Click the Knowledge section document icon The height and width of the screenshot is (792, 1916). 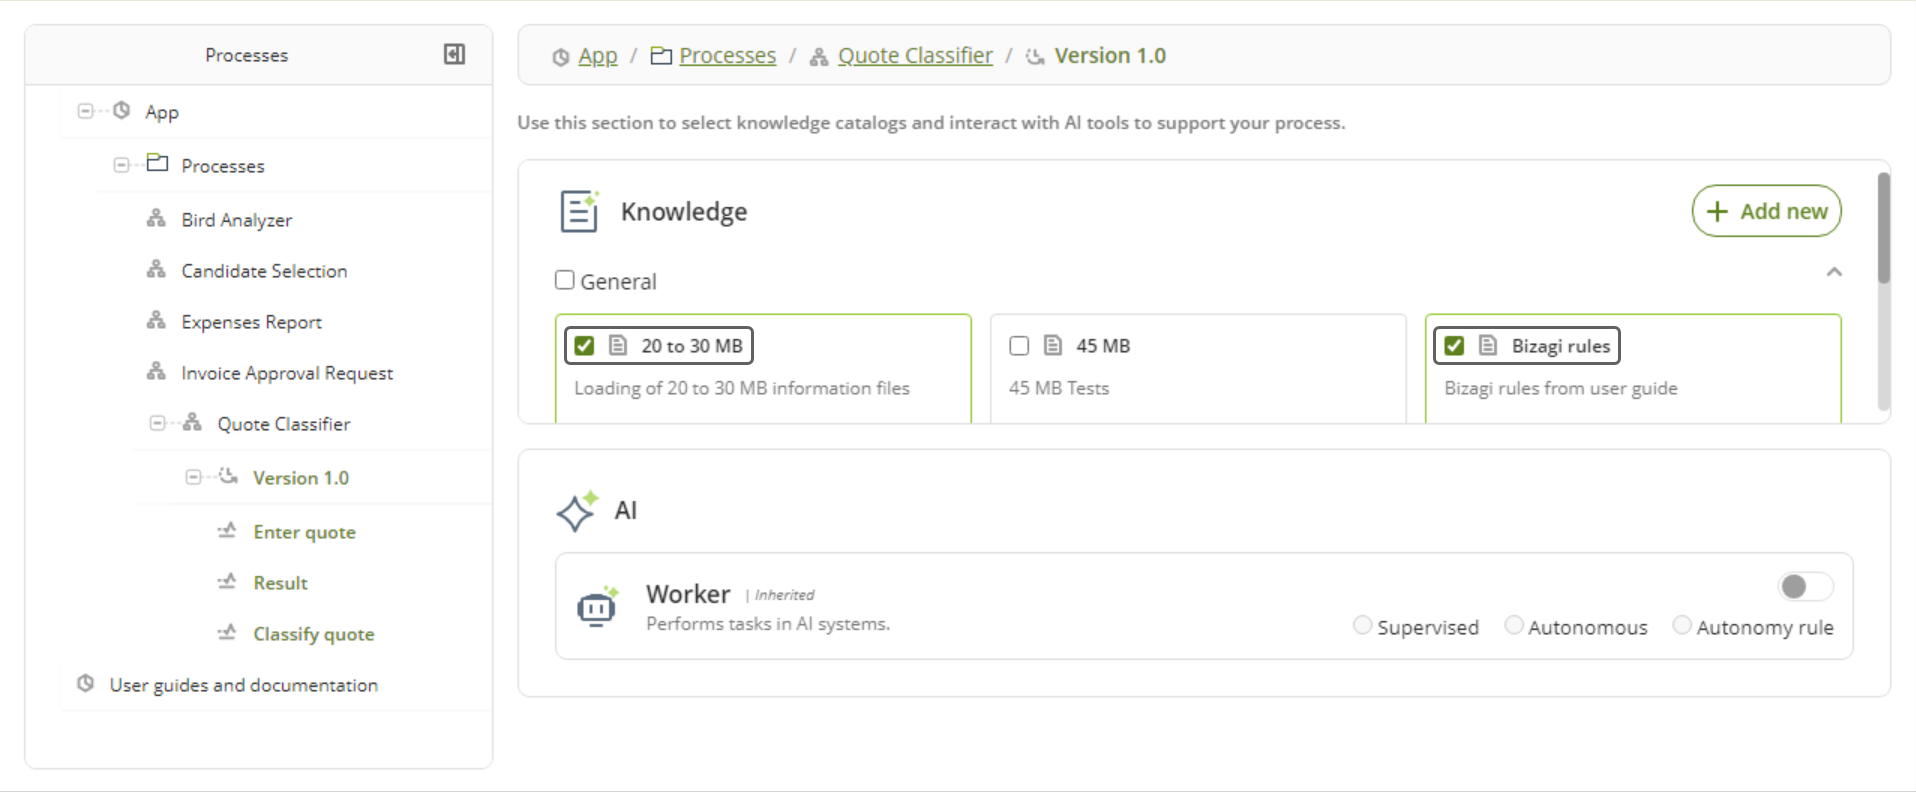[x=579, y=211]
